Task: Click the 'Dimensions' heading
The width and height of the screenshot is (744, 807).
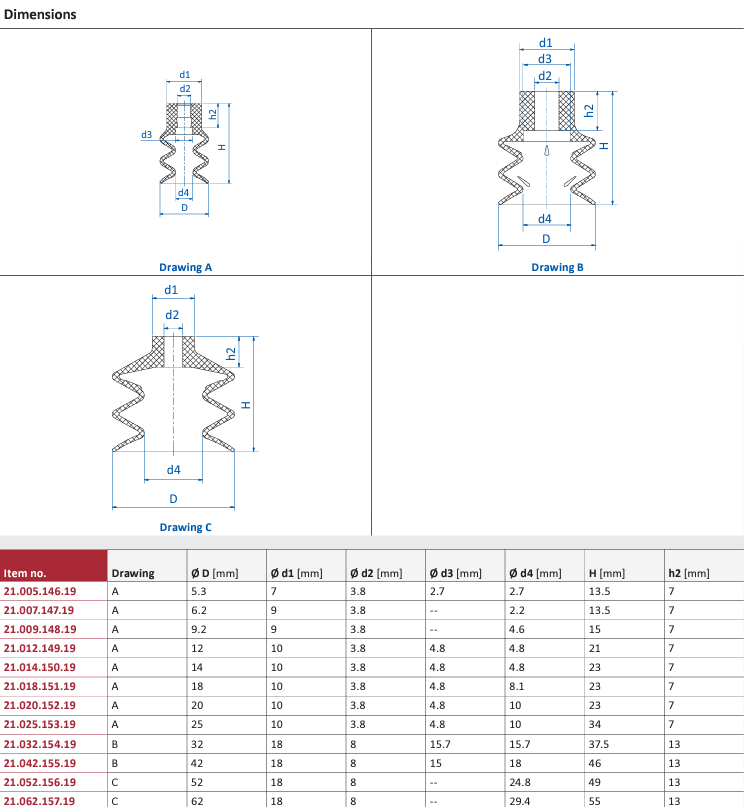Action: (40, 14)
